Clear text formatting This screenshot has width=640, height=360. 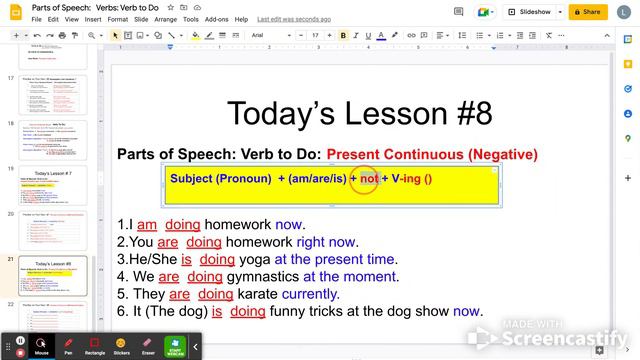(x=549, y=36)
